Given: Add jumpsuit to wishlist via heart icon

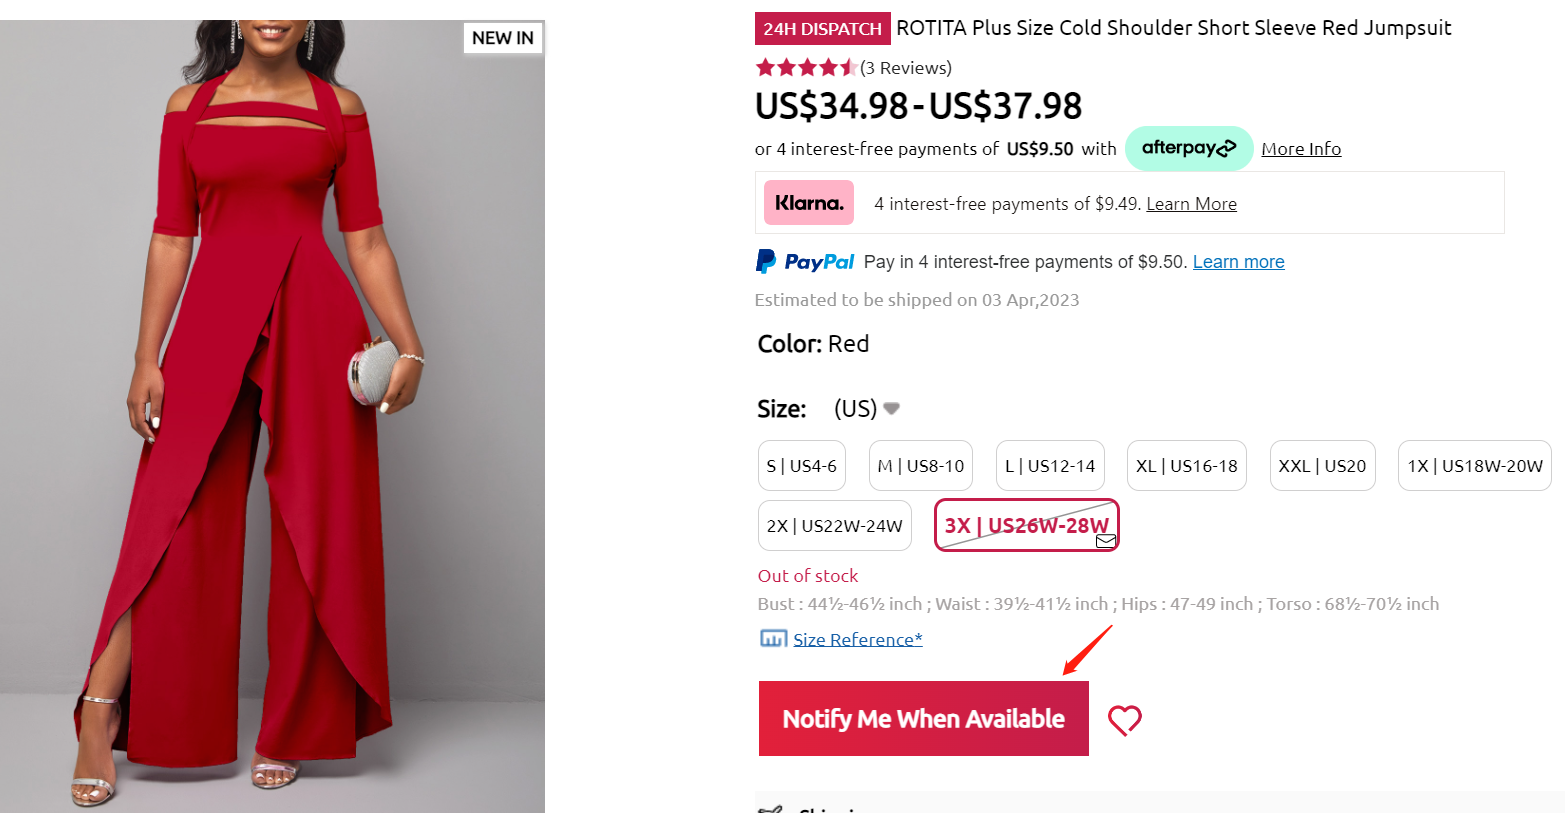Looking at the screenshot, I should point(1125,720).
